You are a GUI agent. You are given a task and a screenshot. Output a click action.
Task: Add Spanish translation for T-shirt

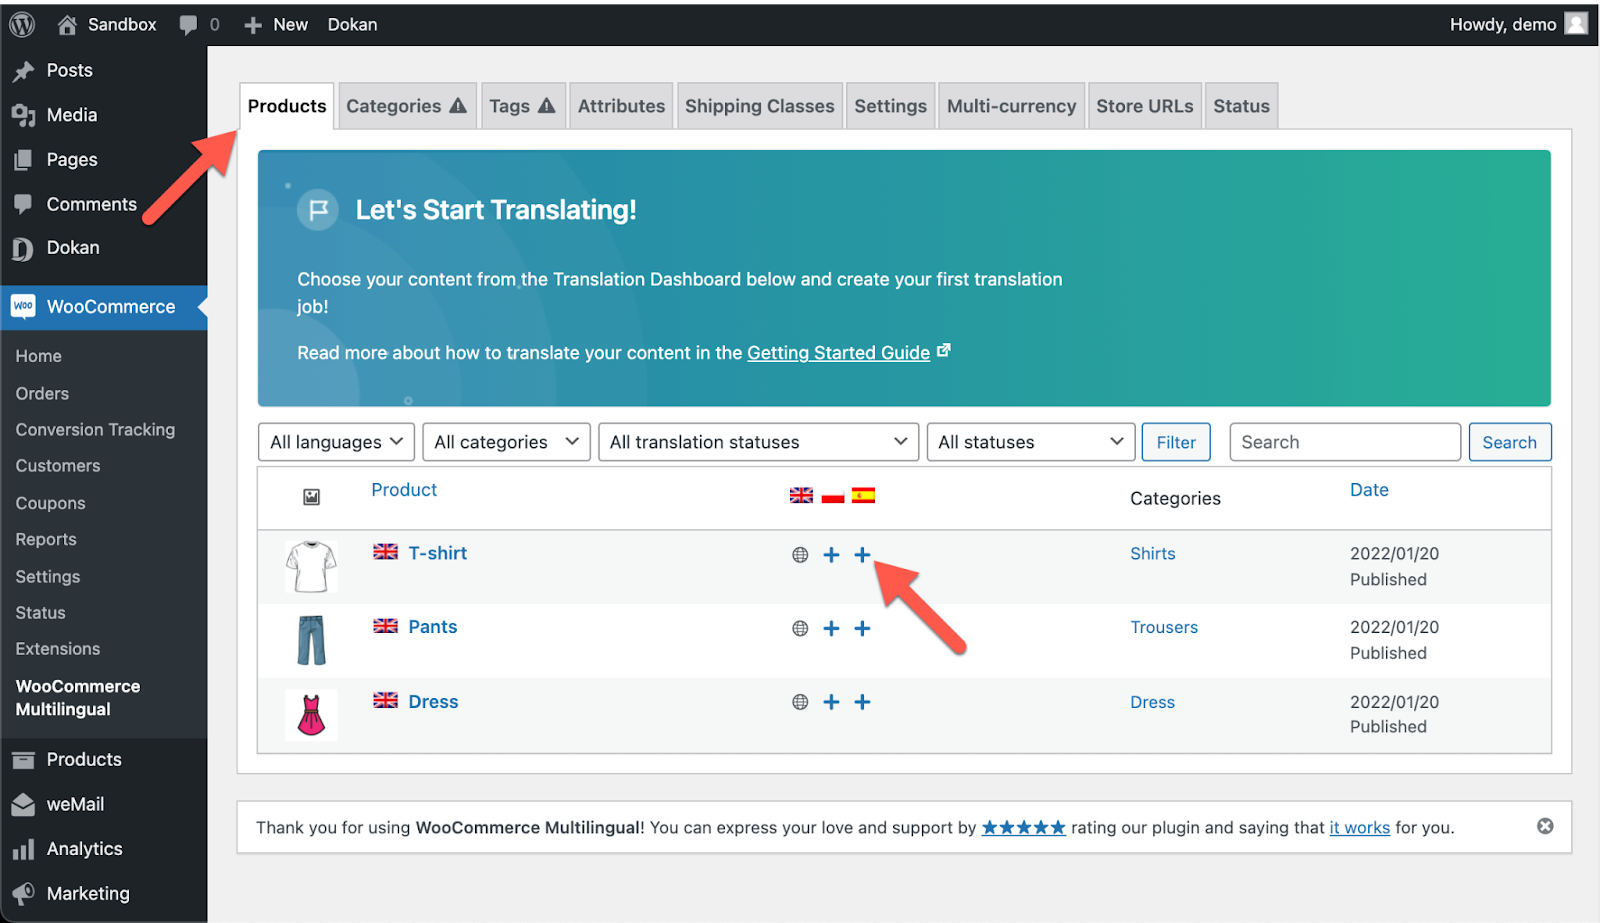(x=863, y=554)
